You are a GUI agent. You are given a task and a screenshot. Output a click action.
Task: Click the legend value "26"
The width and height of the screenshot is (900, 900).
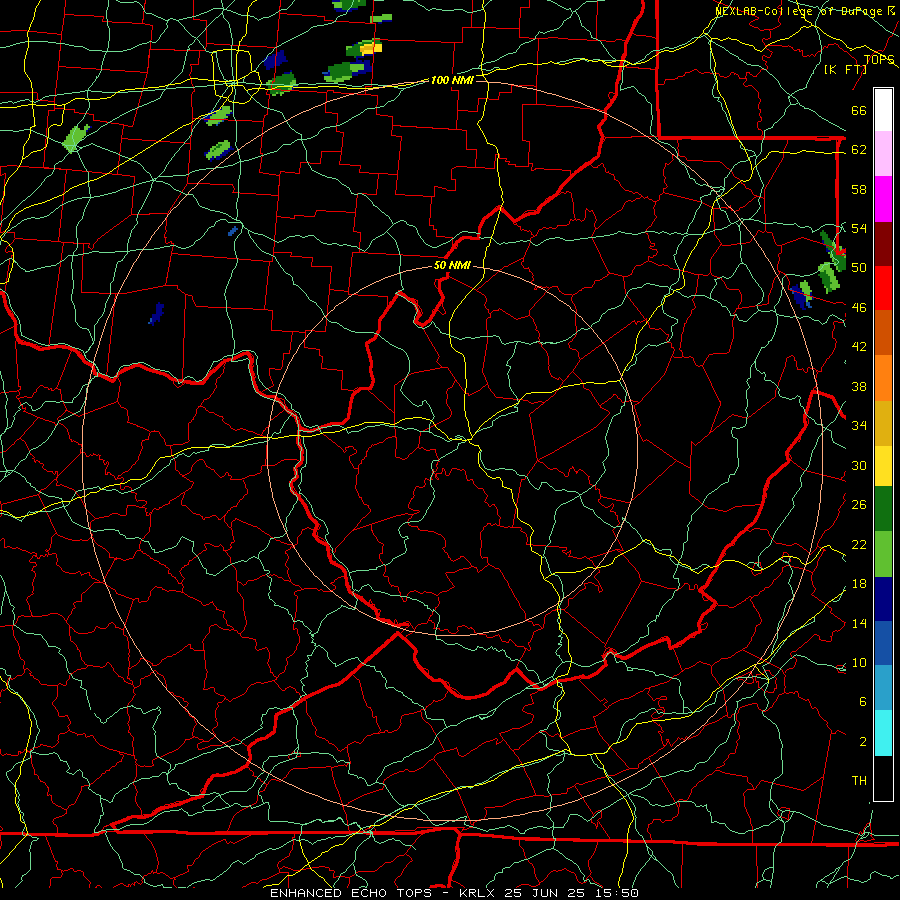pos(859,505)
